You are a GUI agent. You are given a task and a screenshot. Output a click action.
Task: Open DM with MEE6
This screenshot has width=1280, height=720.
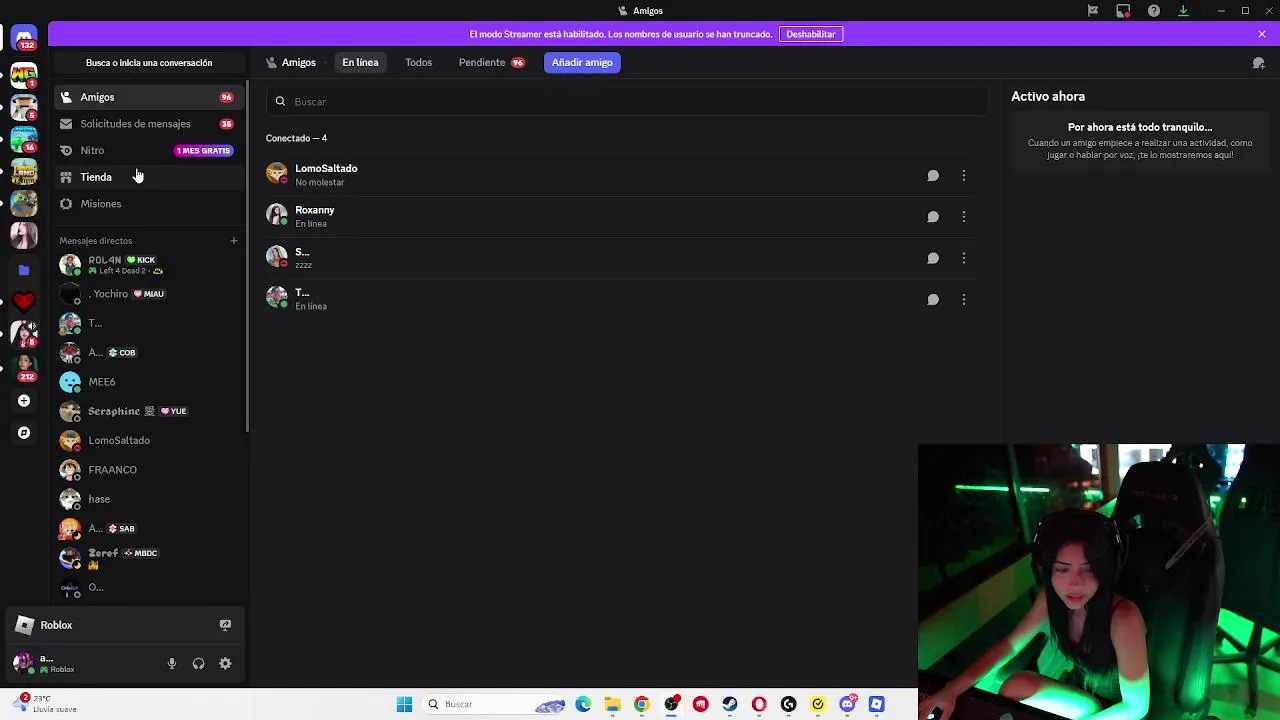(x=149, y=382)
